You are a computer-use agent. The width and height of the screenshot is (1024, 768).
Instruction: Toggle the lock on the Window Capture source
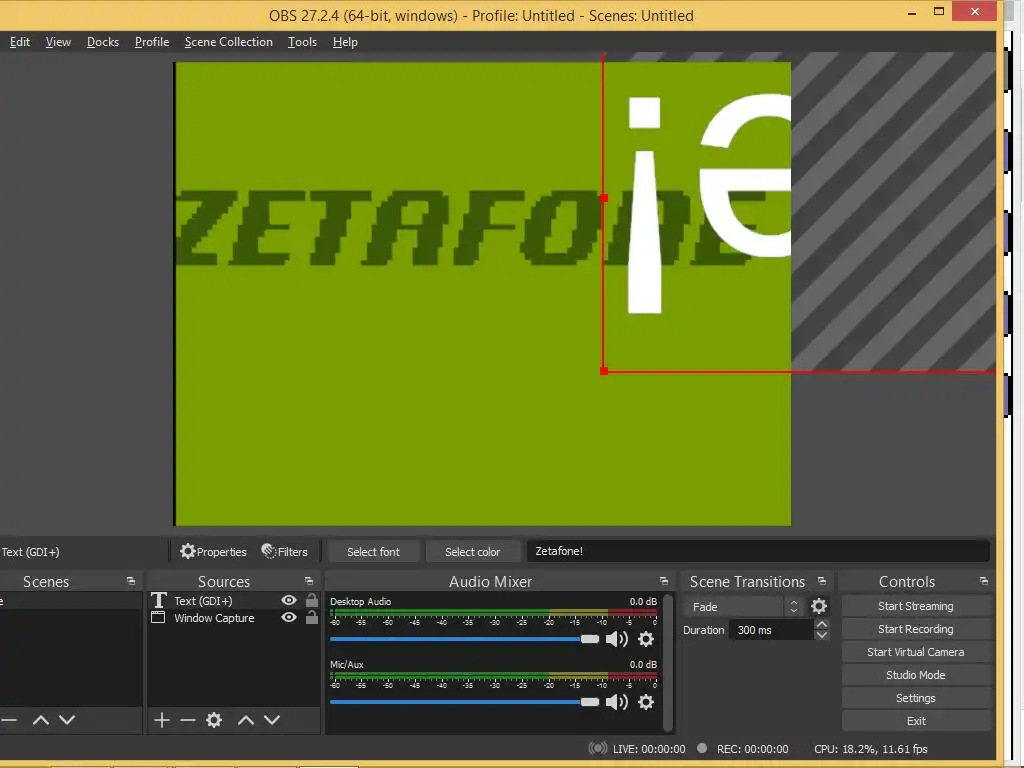tap(312, 617)
